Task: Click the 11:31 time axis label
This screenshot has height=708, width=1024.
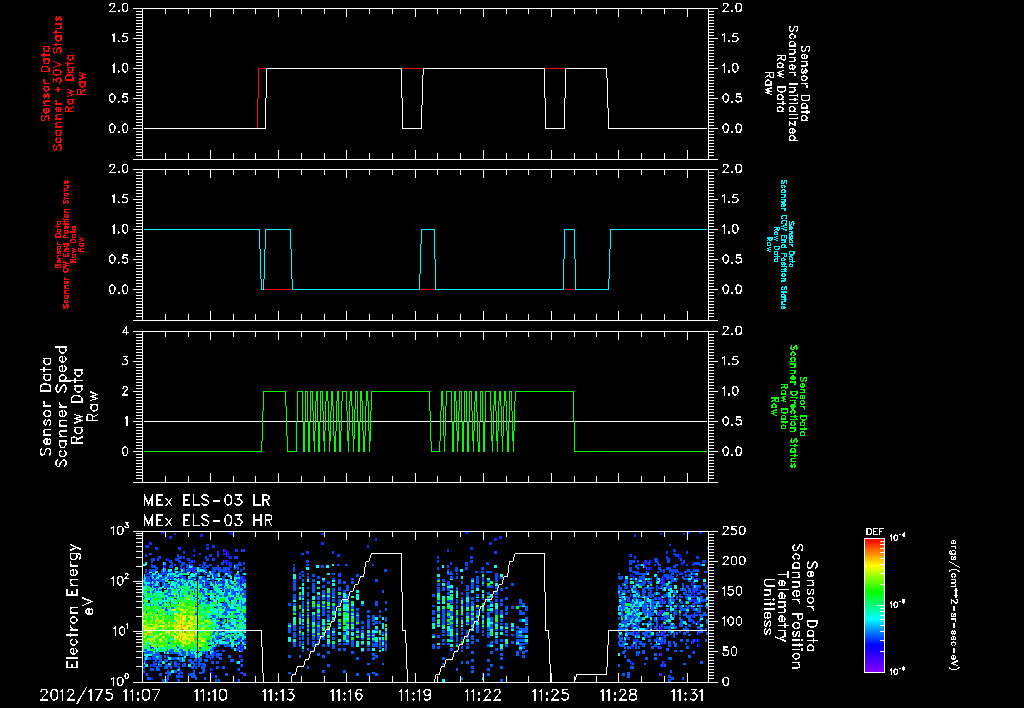Action: 687,695
